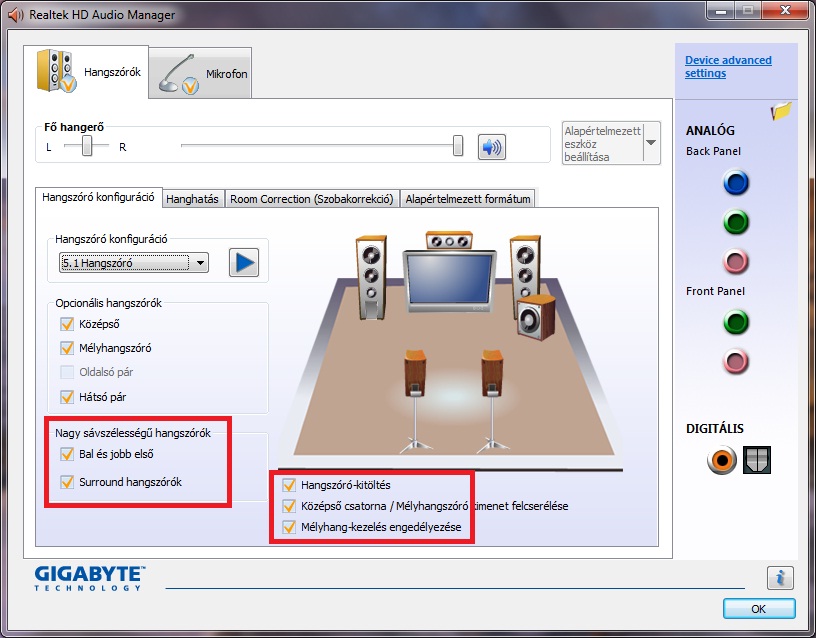818x638 pixels.
Task: Click the green Front Panel audio jack
Action: point(736,322)
